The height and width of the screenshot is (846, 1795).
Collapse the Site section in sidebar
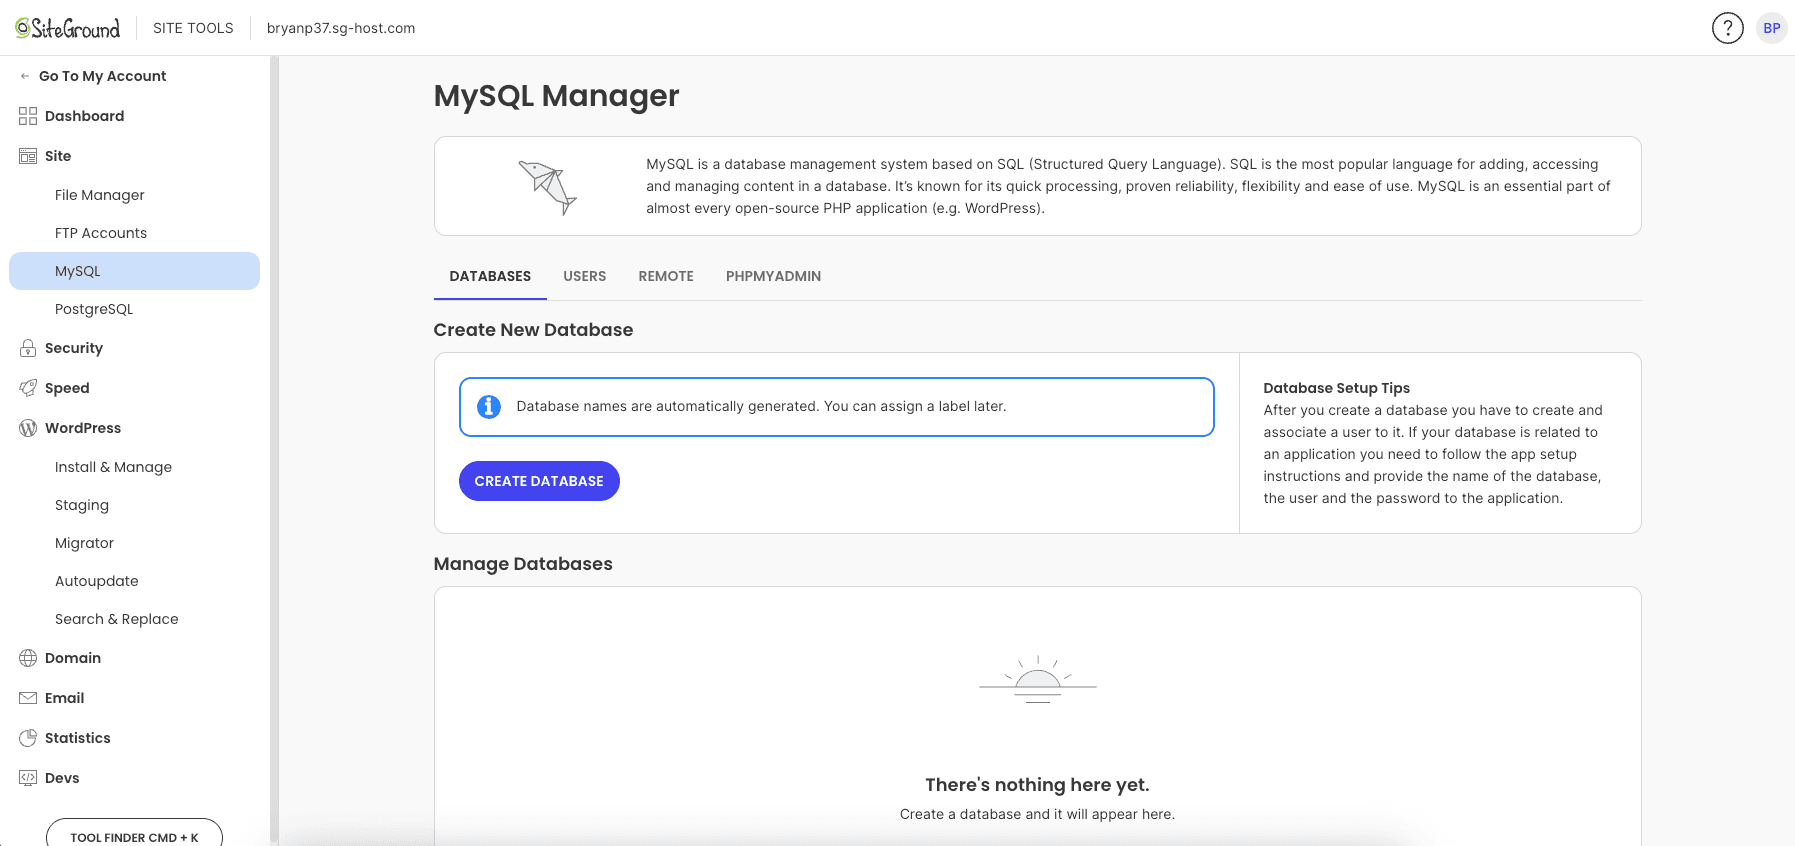pos(58,156)
